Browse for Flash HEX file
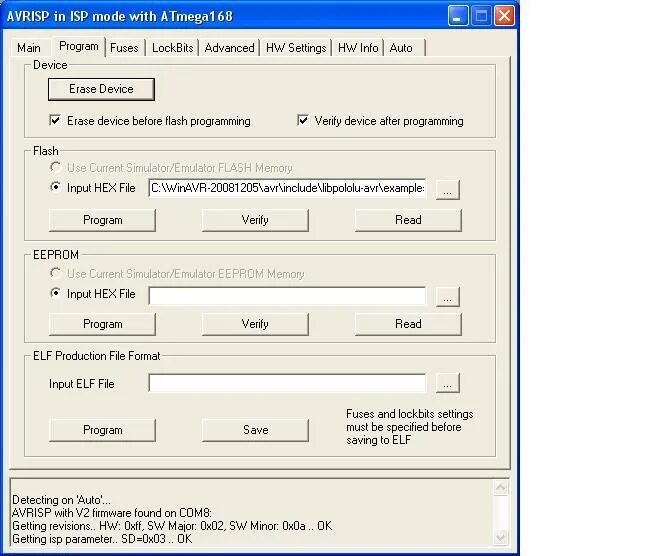 pyautogui.click(x=448, y=189)
